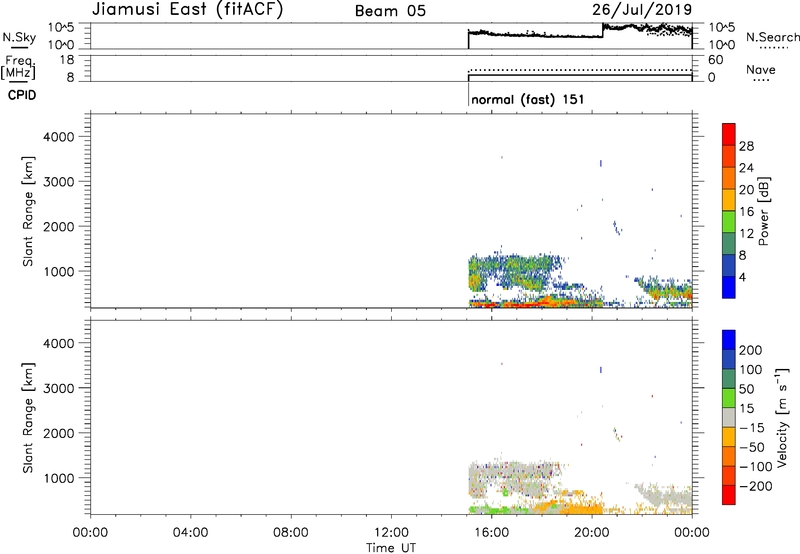
Task: Click the "28" value on Power colorbar
Action: 746,146
